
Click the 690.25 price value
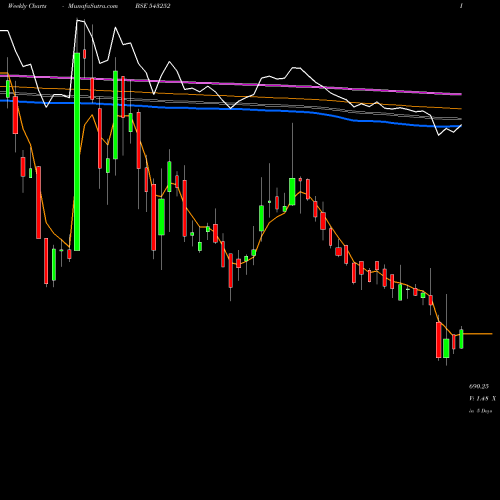point(479,386)
